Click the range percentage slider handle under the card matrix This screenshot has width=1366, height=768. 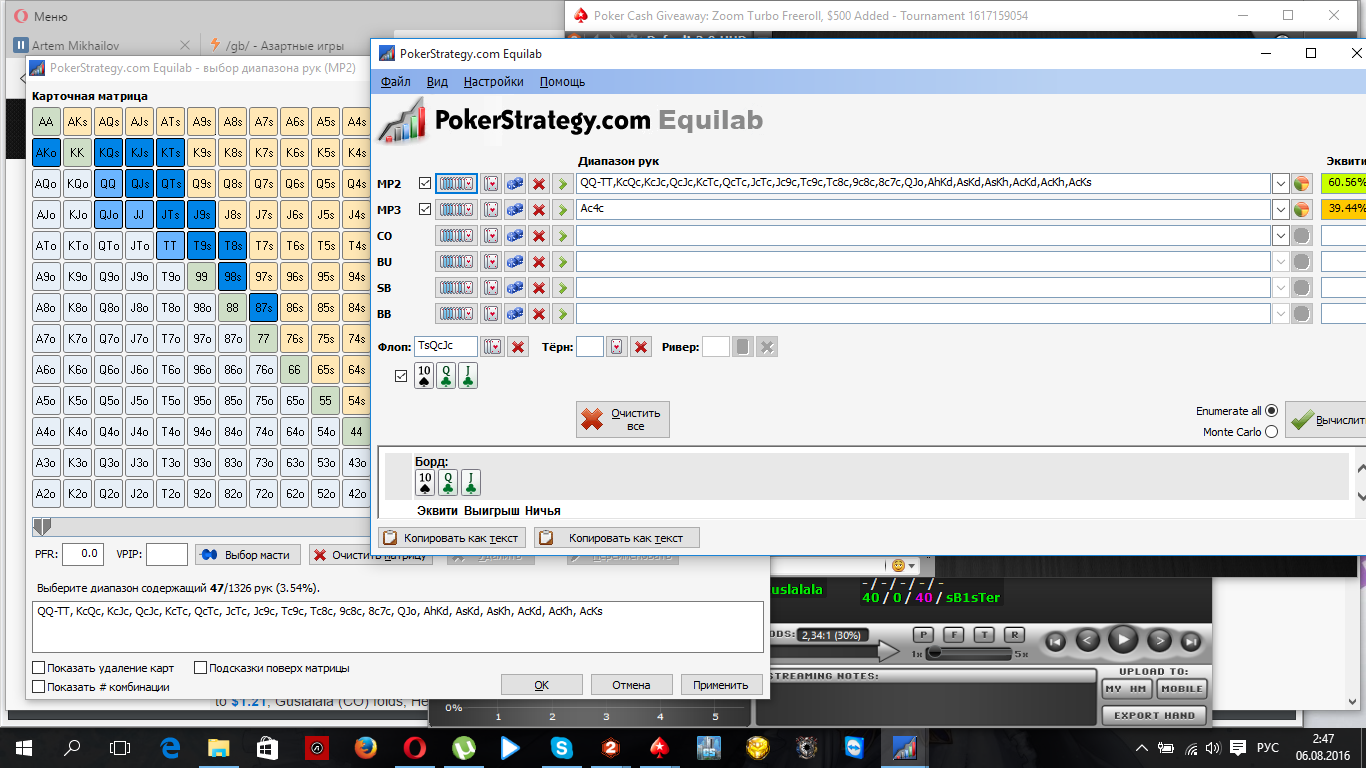point(41,526)
